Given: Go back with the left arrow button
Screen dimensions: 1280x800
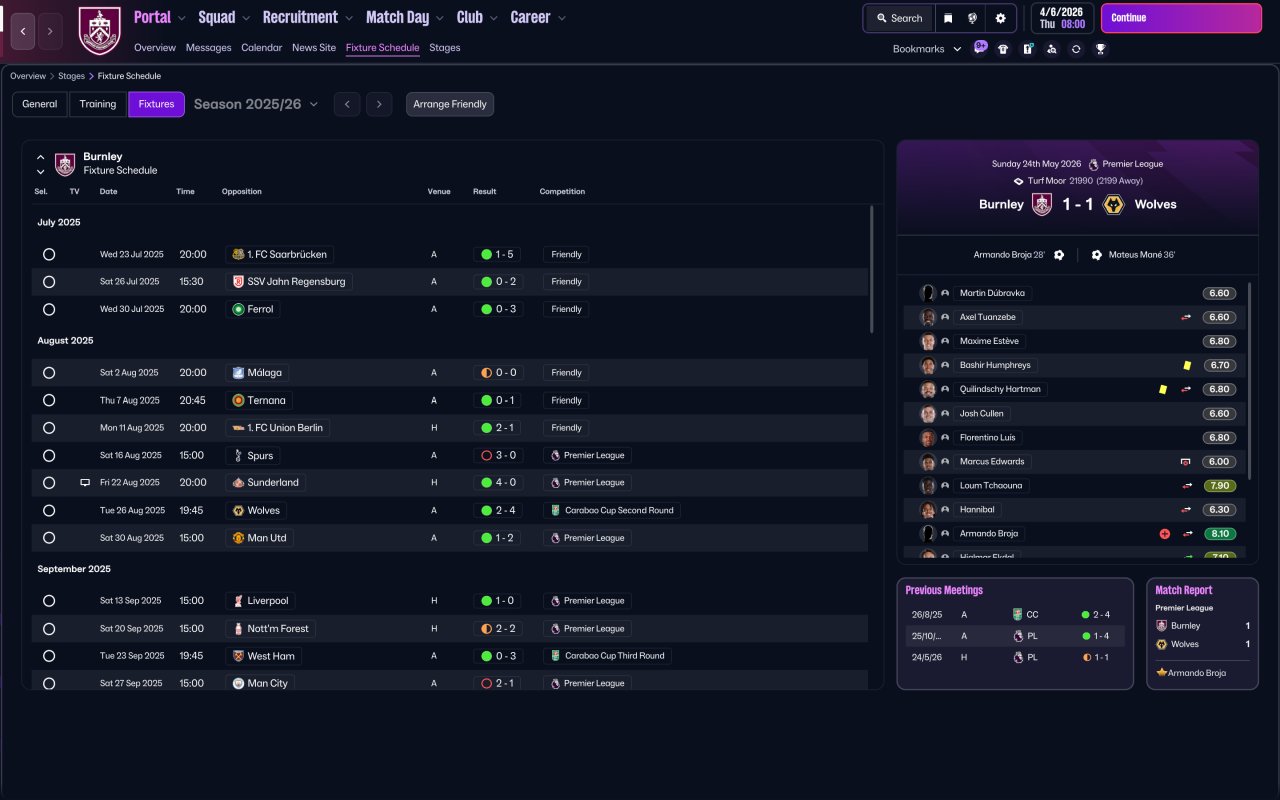Looking at the screenshot, I should [23, 31].
